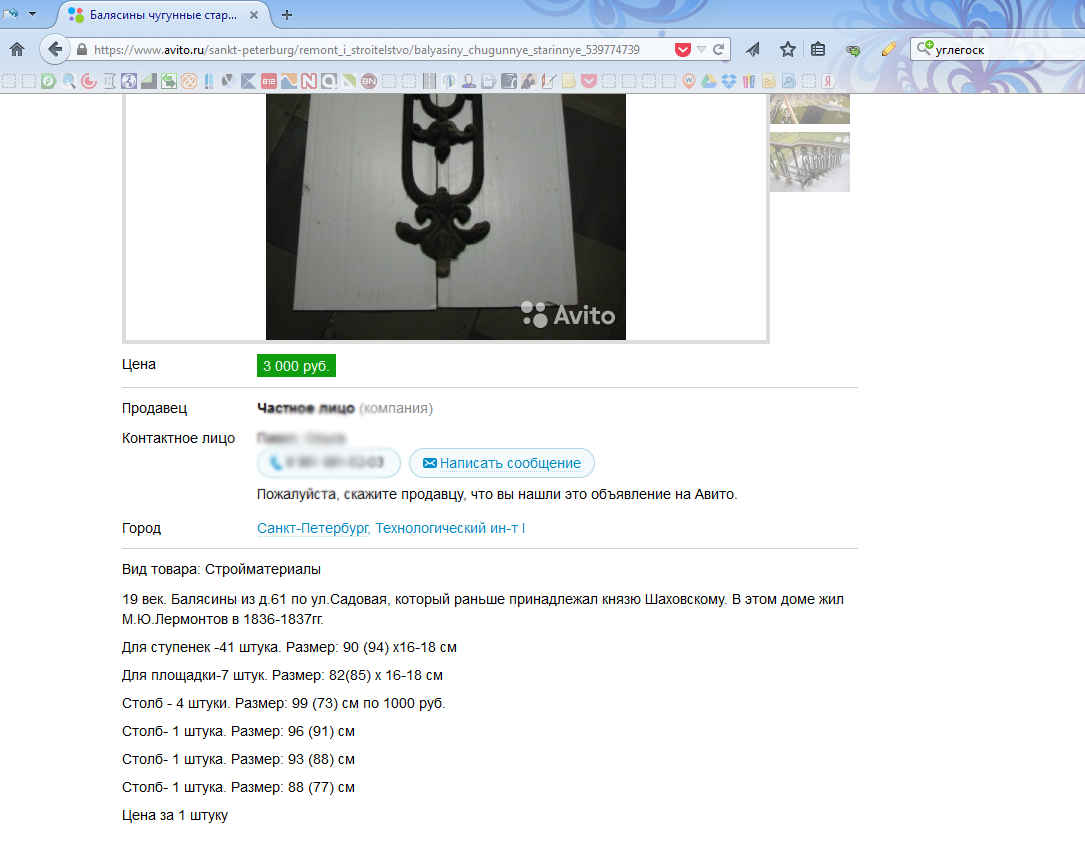Viewport: 1085px width, 845px height.
Task: Click the Столб- 1 штука 96 (91) см line
Action: 238,732
